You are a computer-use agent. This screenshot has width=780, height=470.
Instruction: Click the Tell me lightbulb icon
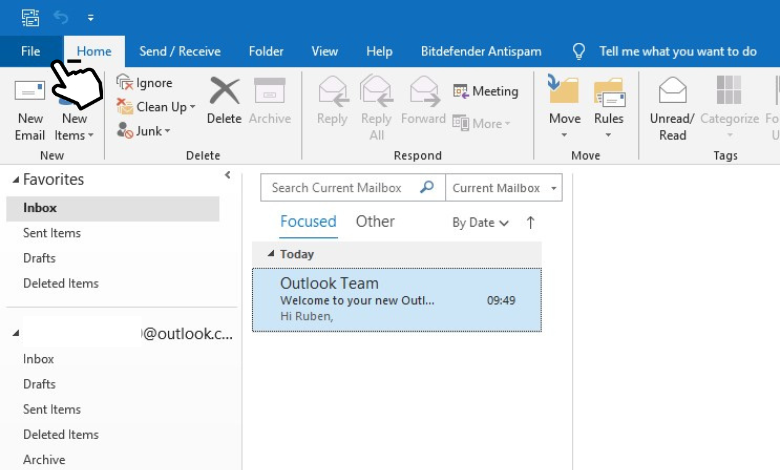pos(579,51)
